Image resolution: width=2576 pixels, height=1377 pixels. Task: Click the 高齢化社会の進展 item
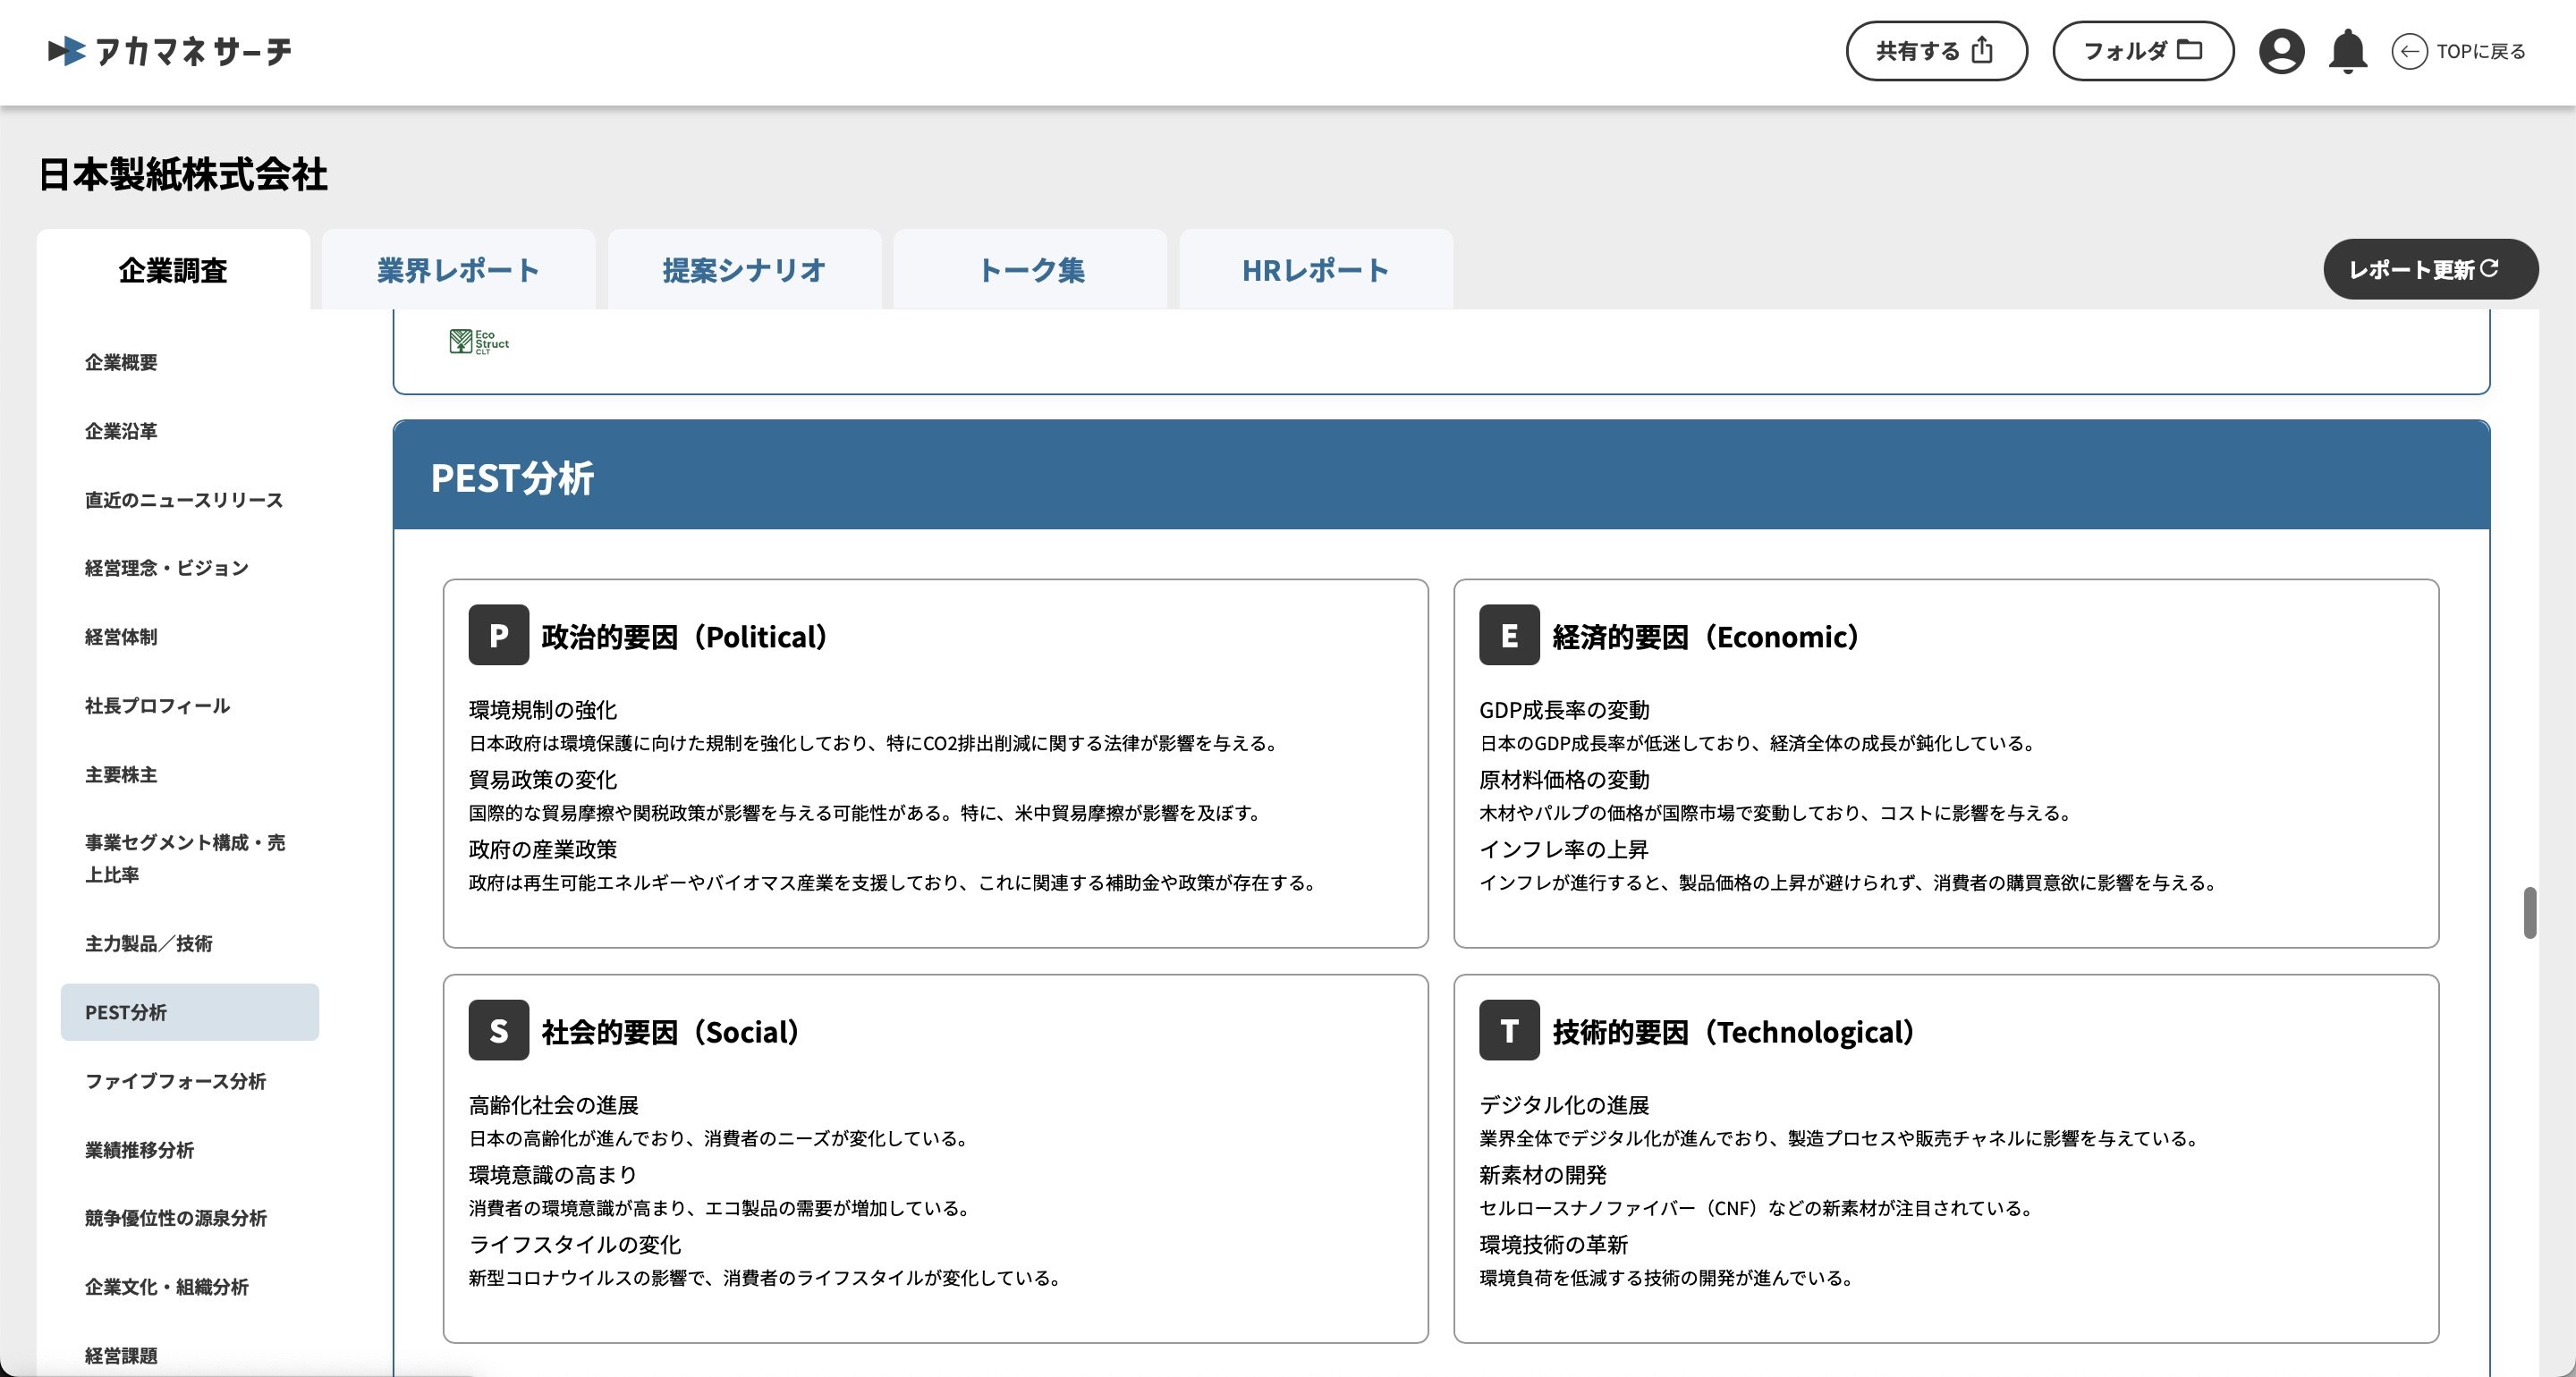[553, 1105]
